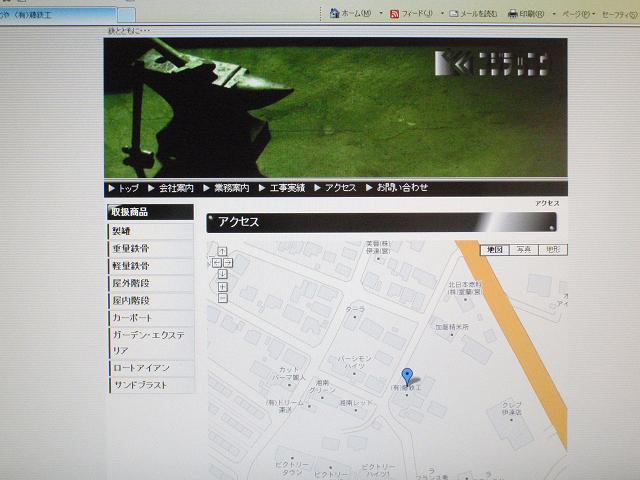Zoom in the map with plus button
Screen dimensions: 640x480
[222, 287]
